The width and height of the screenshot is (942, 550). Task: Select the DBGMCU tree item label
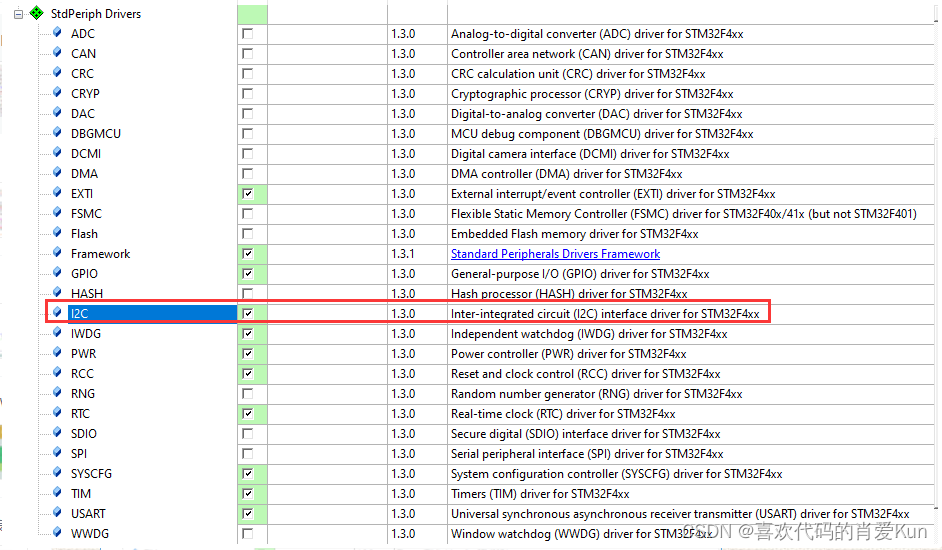tap(96, 133)
